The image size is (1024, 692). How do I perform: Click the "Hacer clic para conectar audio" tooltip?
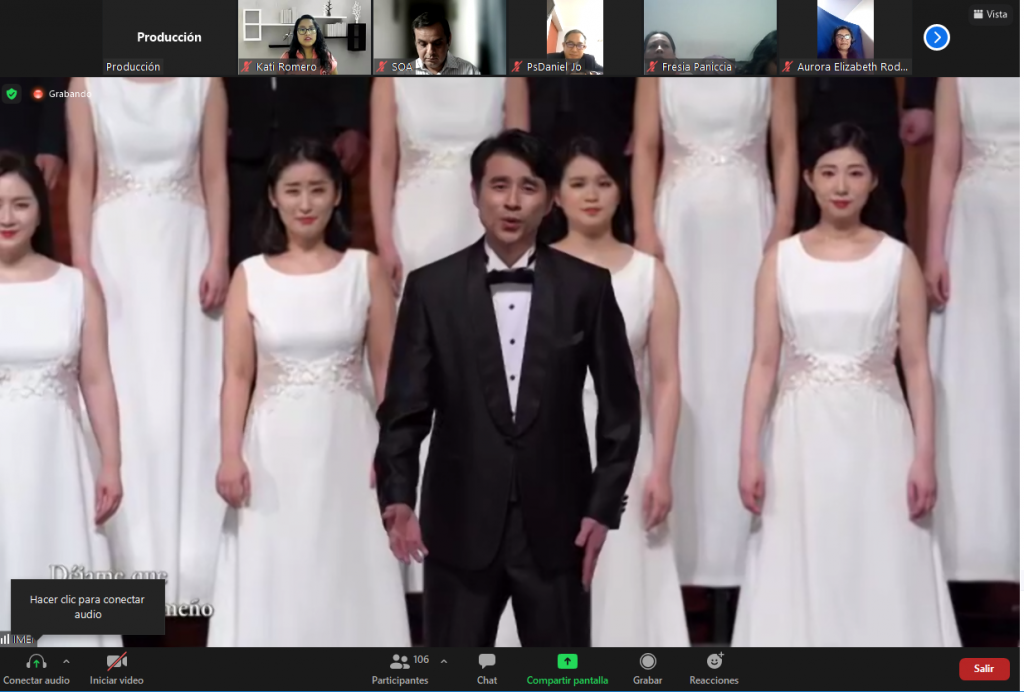point(88,606)
